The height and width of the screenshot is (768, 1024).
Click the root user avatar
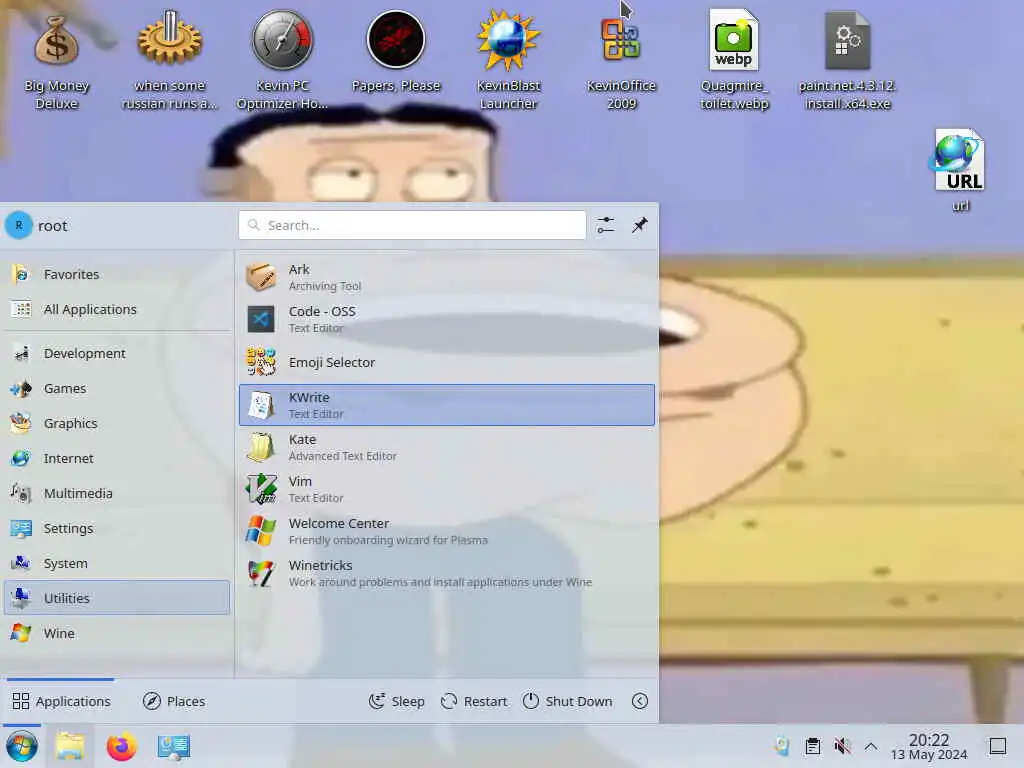pos(19,225)
